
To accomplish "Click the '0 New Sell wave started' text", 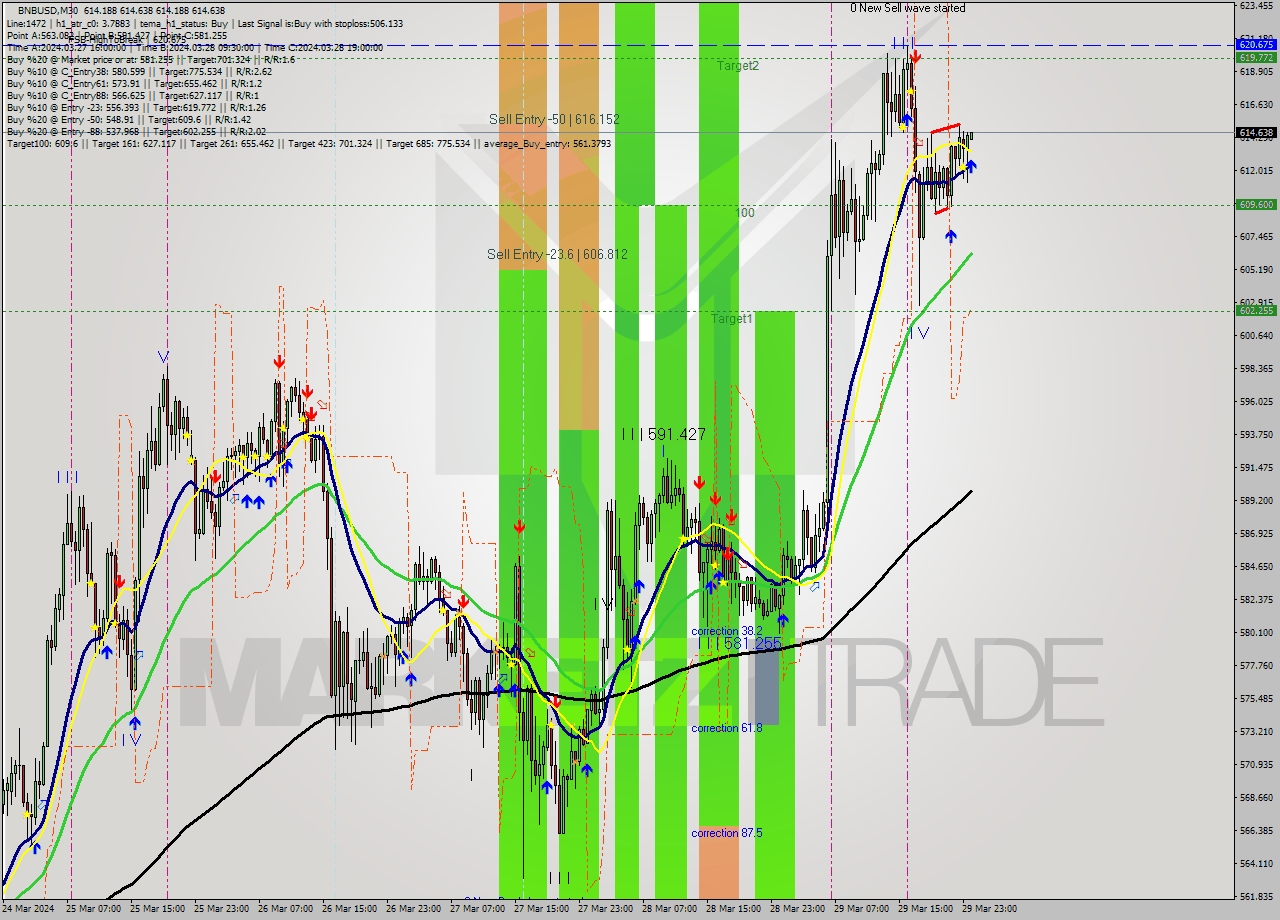I will (908, 8).
